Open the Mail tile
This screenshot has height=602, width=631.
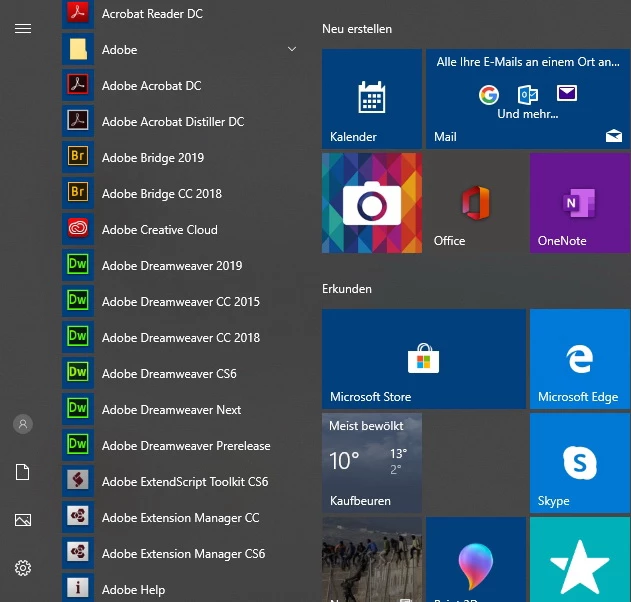point(528,99)
